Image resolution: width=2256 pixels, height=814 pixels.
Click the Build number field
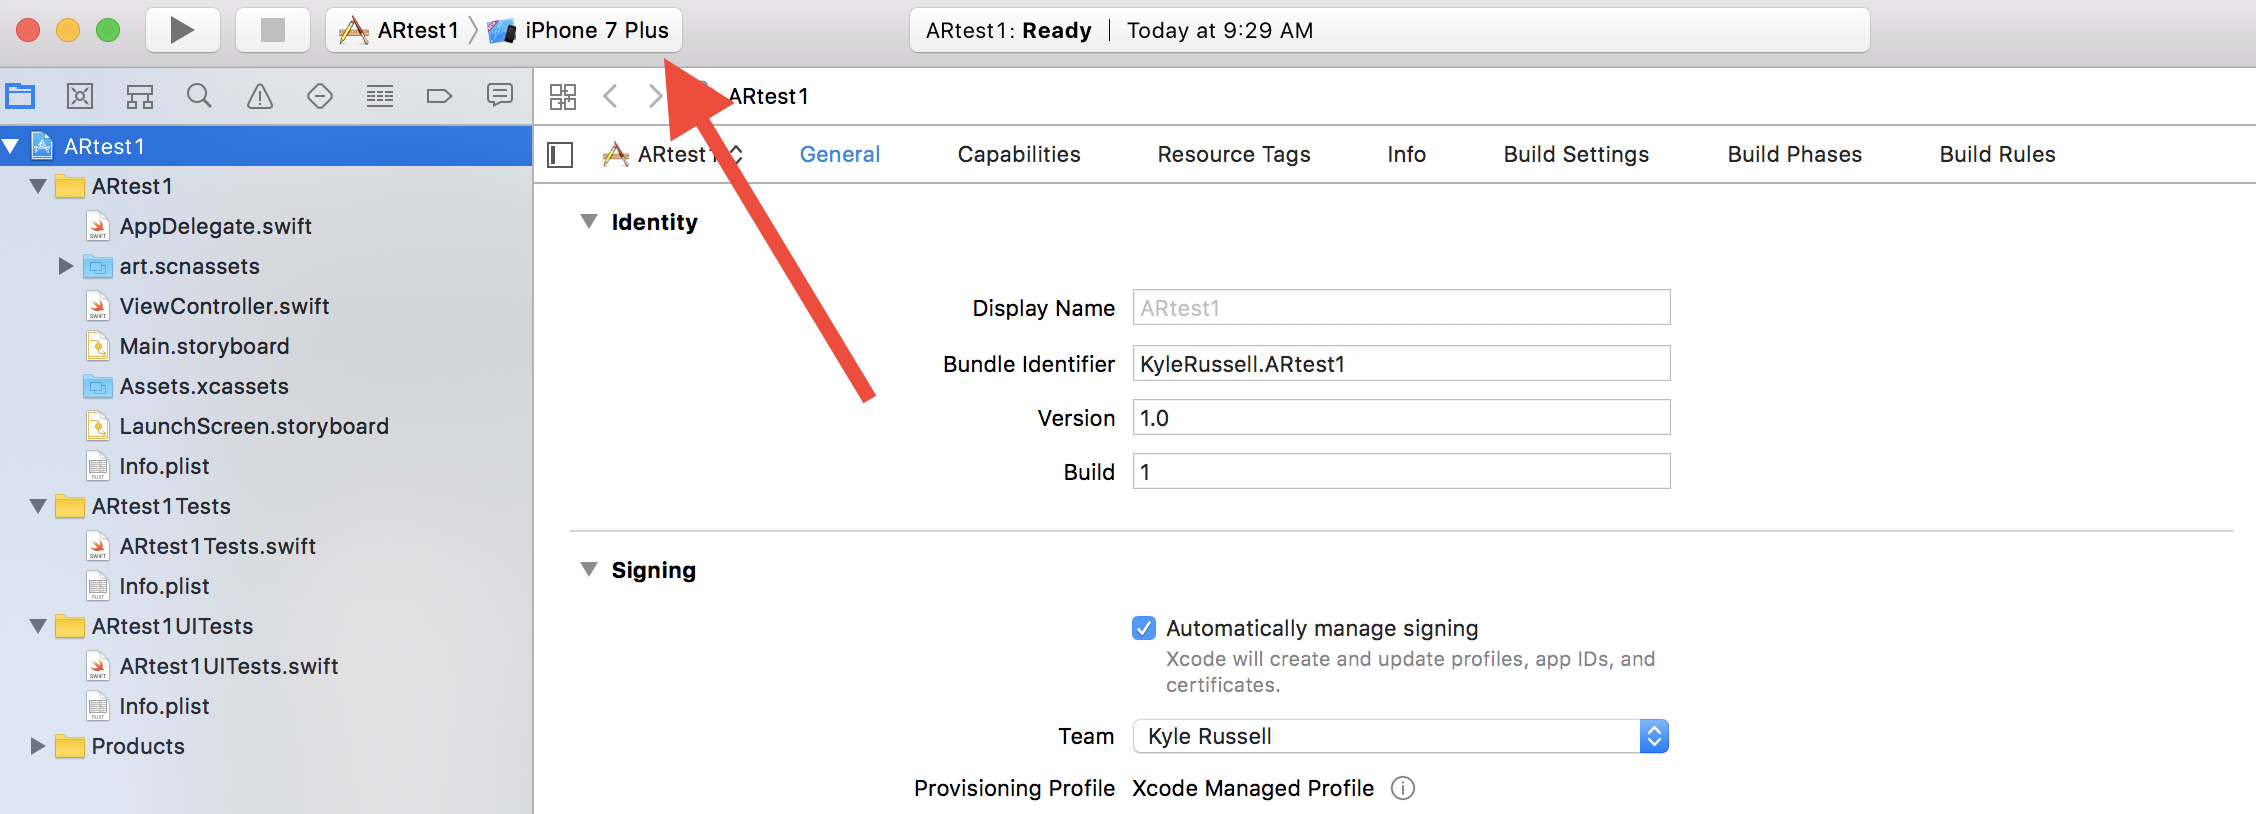pyautogui.click(x=1401, y=472)
